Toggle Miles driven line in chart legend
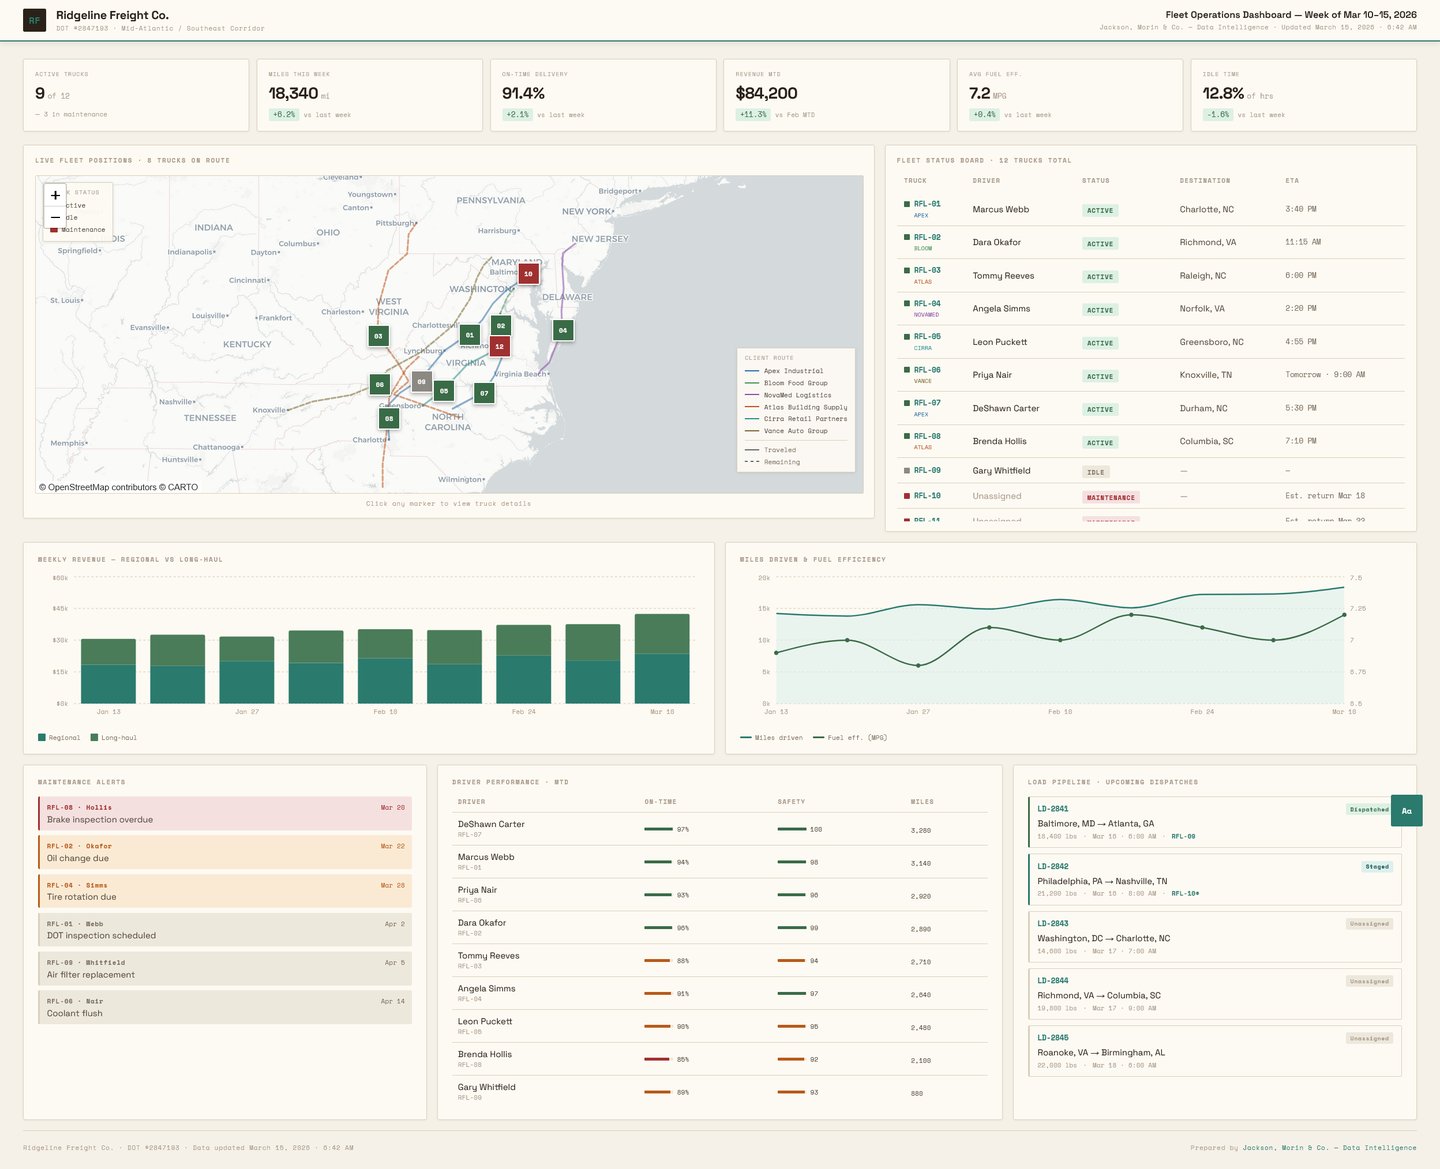The image size is (1440, 1169). pos(772,738)
